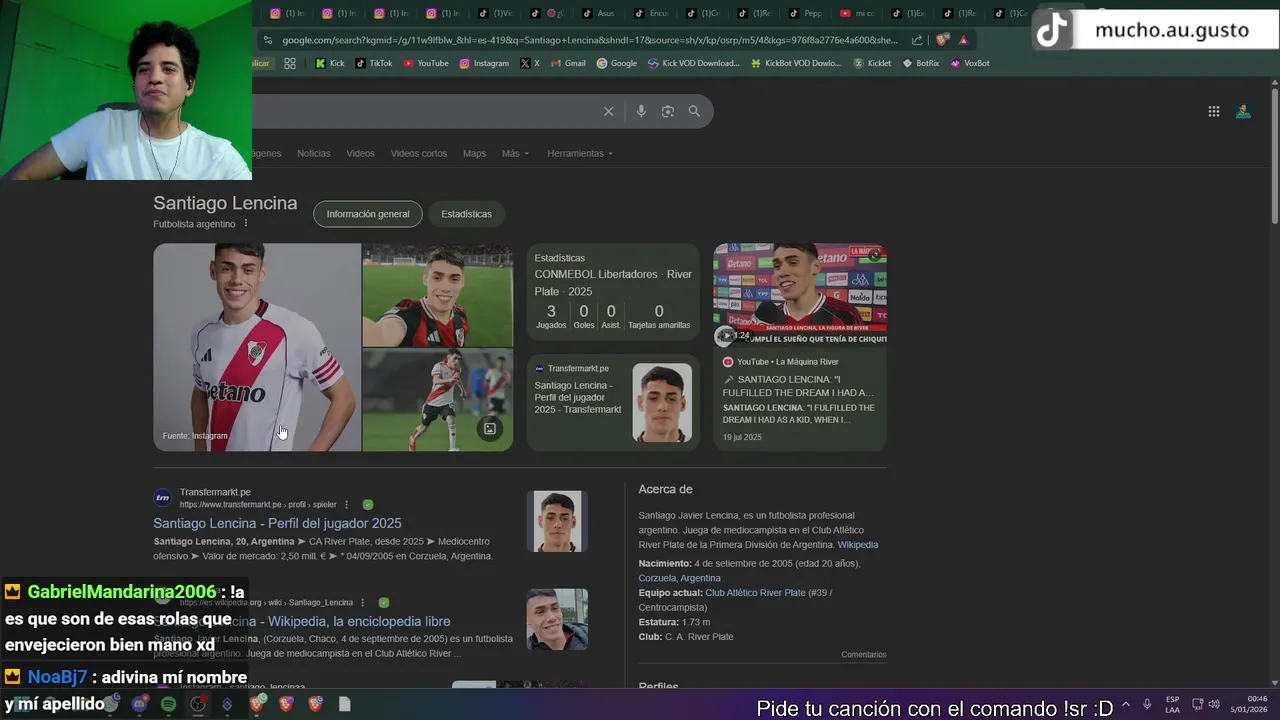Open the Google account avatar
The width and height of the screenshot is (1280, 720).
pos(1243,111)
